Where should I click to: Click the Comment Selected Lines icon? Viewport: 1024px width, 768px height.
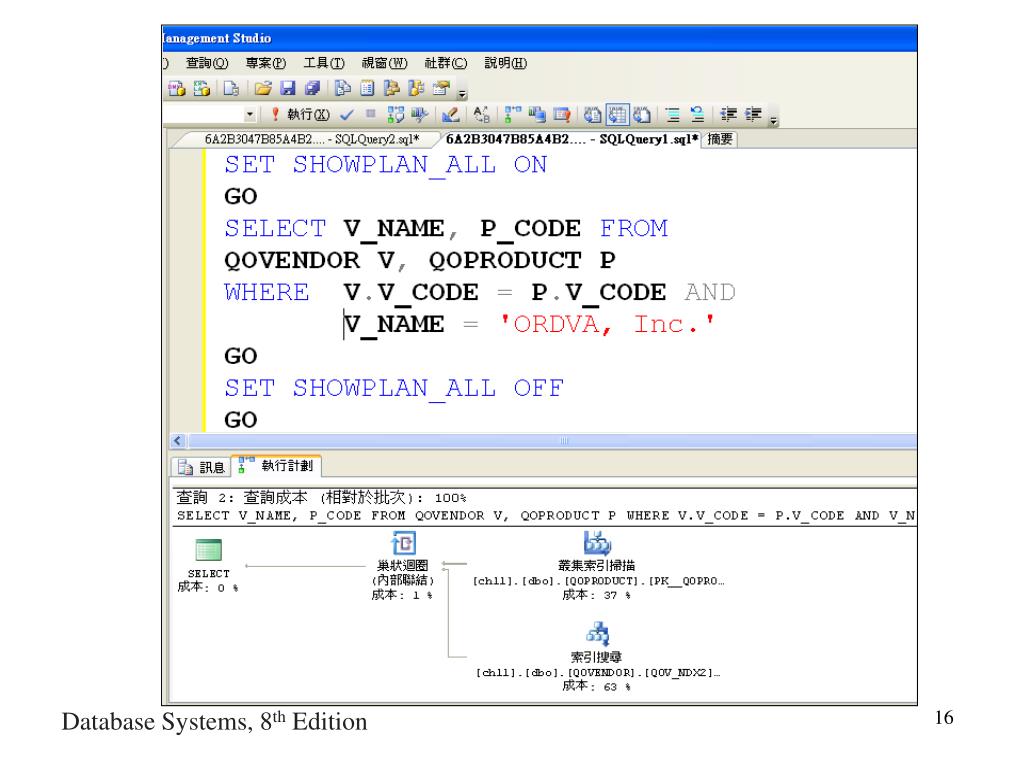pos(673,115)
